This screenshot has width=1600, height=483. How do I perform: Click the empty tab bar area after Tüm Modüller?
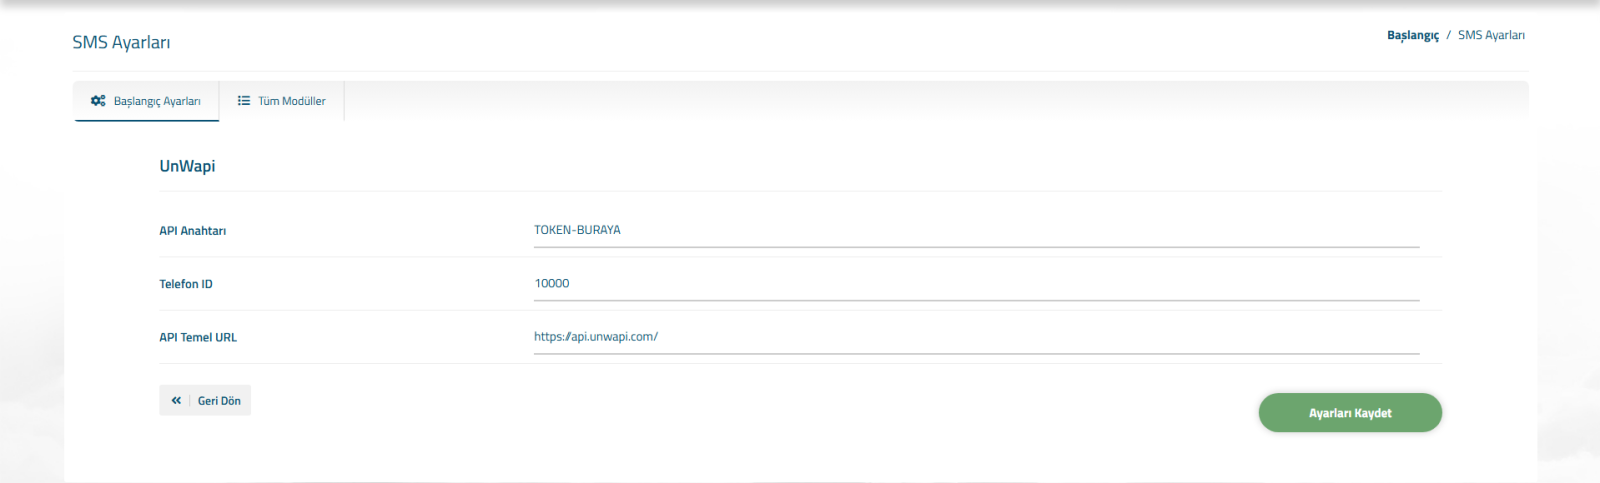pos(900,101)
